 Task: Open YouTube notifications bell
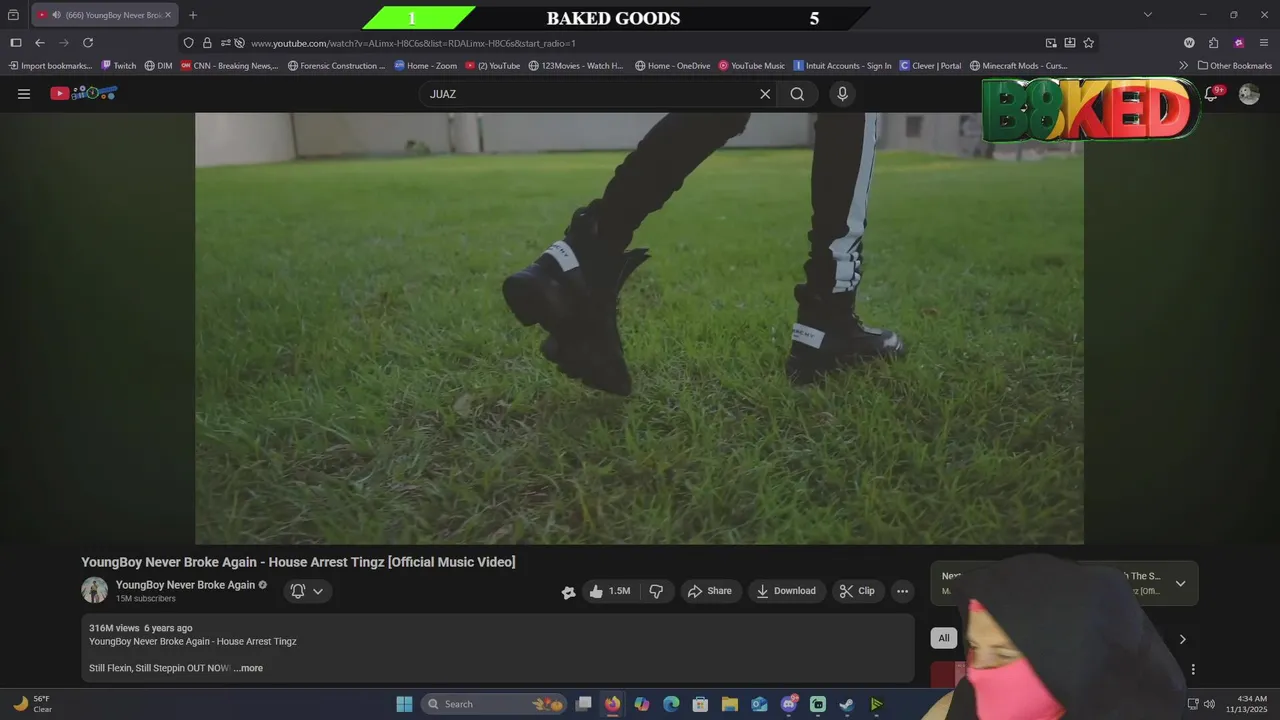(x=1211, y=93)
